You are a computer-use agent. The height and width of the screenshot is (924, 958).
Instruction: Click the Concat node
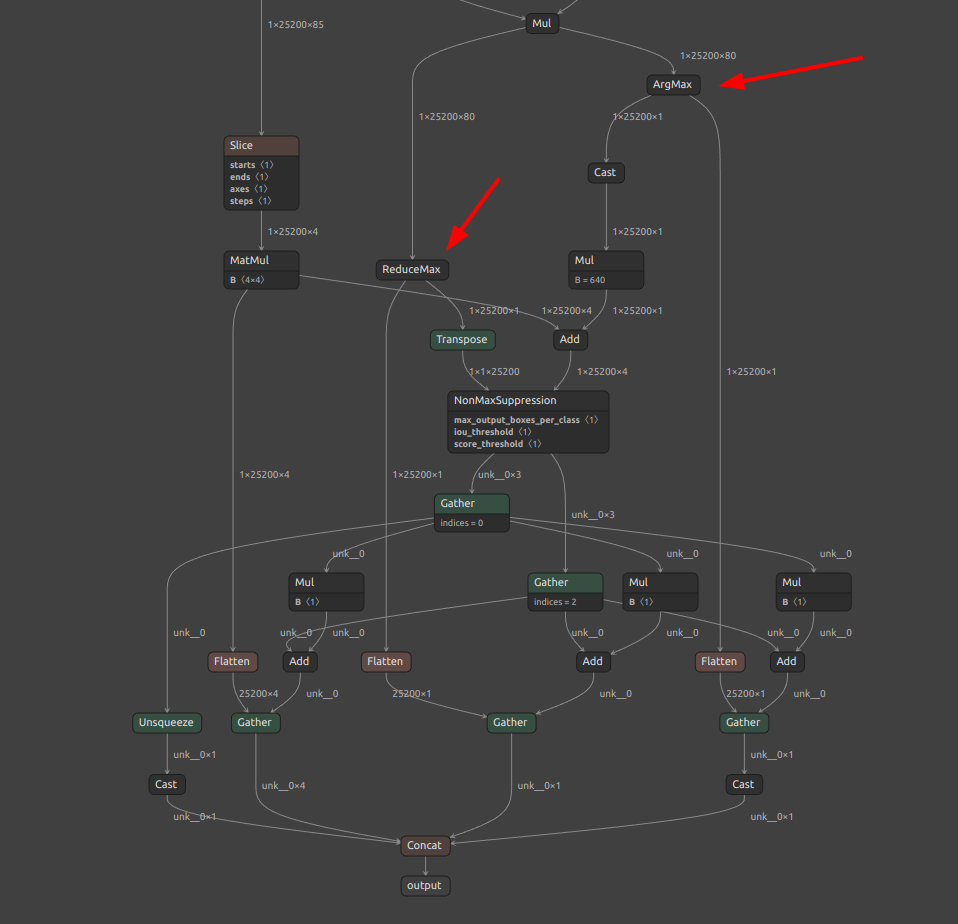[x=425, y=845]
